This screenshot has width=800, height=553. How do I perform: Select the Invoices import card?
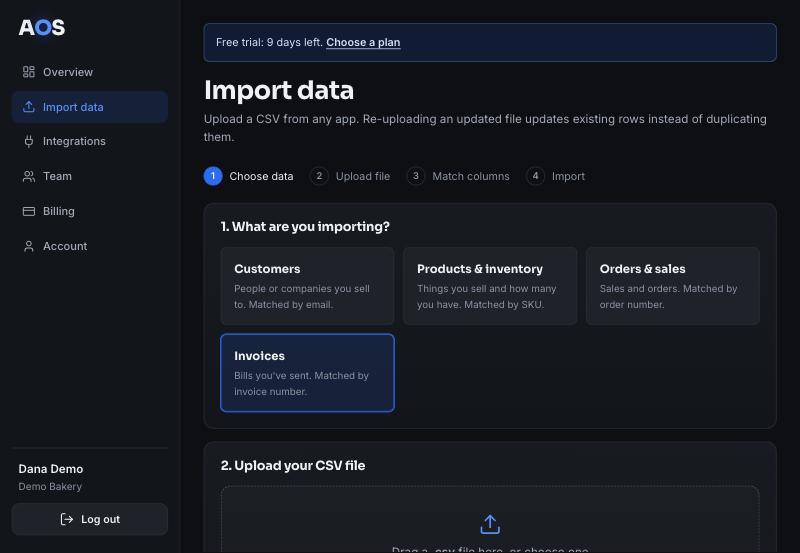coord(307,373)
